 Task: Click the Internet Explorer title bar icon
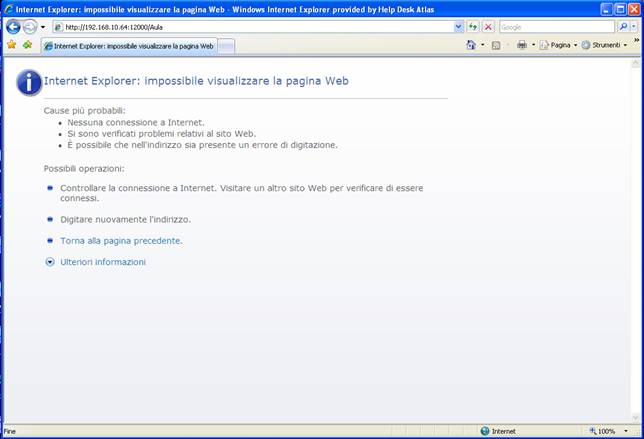pos(9,9)
